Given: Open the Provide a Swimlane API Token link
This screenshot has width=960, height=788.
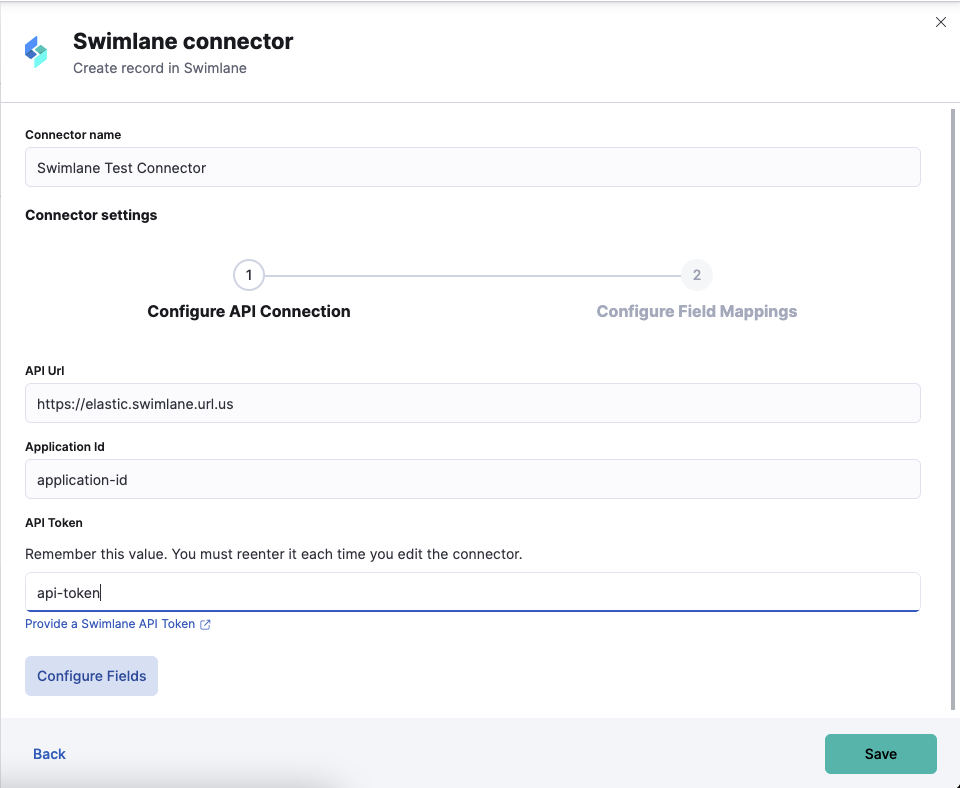Looking at the screenshot, I should (x=110, y=624).
